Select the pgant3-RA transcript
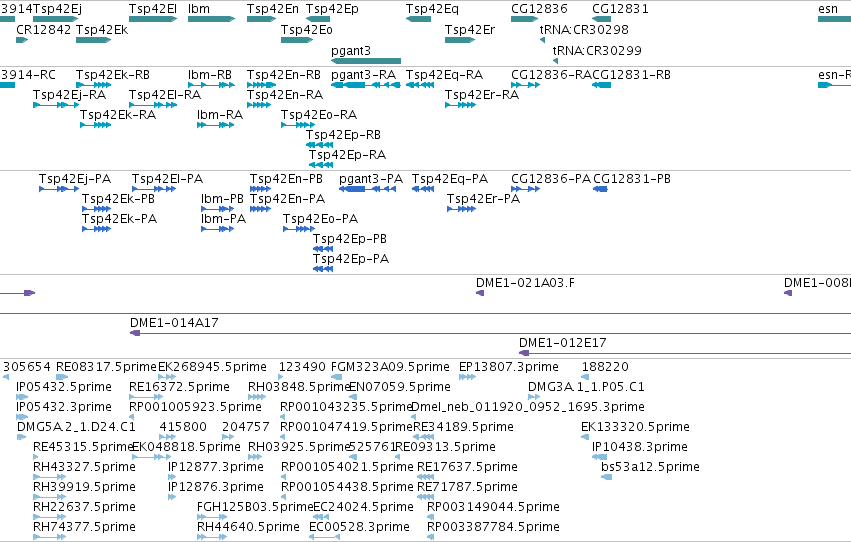This screenshot has height=542, width=851. [x=366, y=85]
